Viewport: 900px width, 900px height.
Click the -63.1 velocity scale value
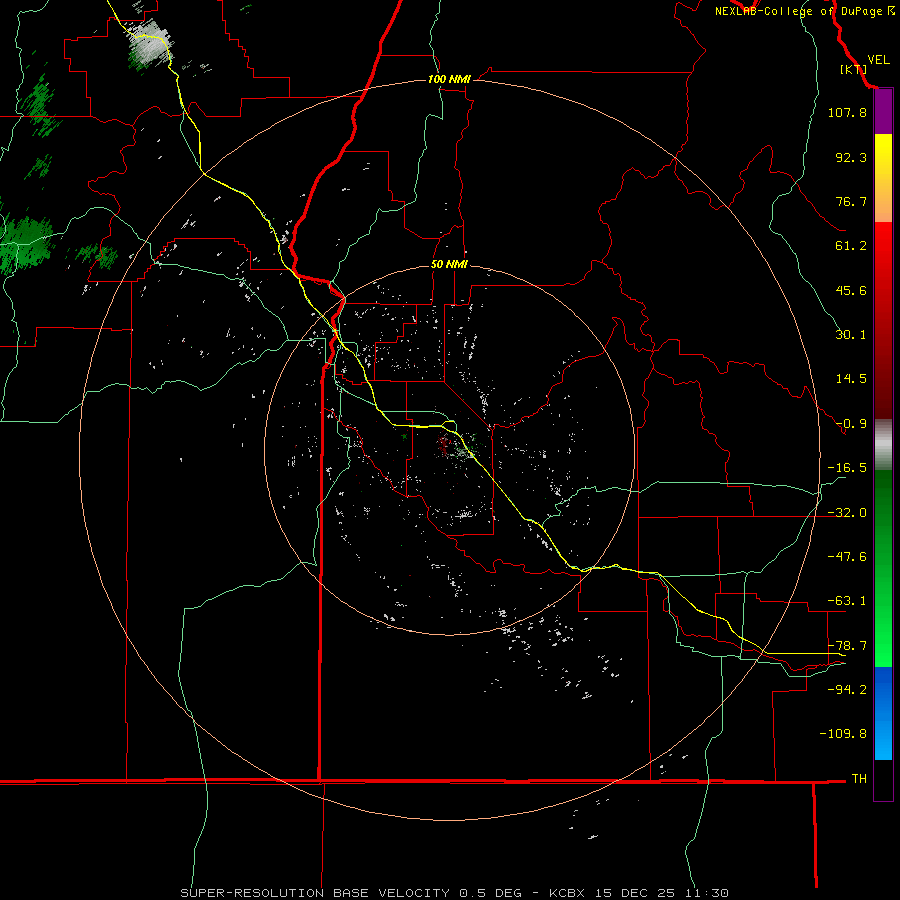[847, 601]
